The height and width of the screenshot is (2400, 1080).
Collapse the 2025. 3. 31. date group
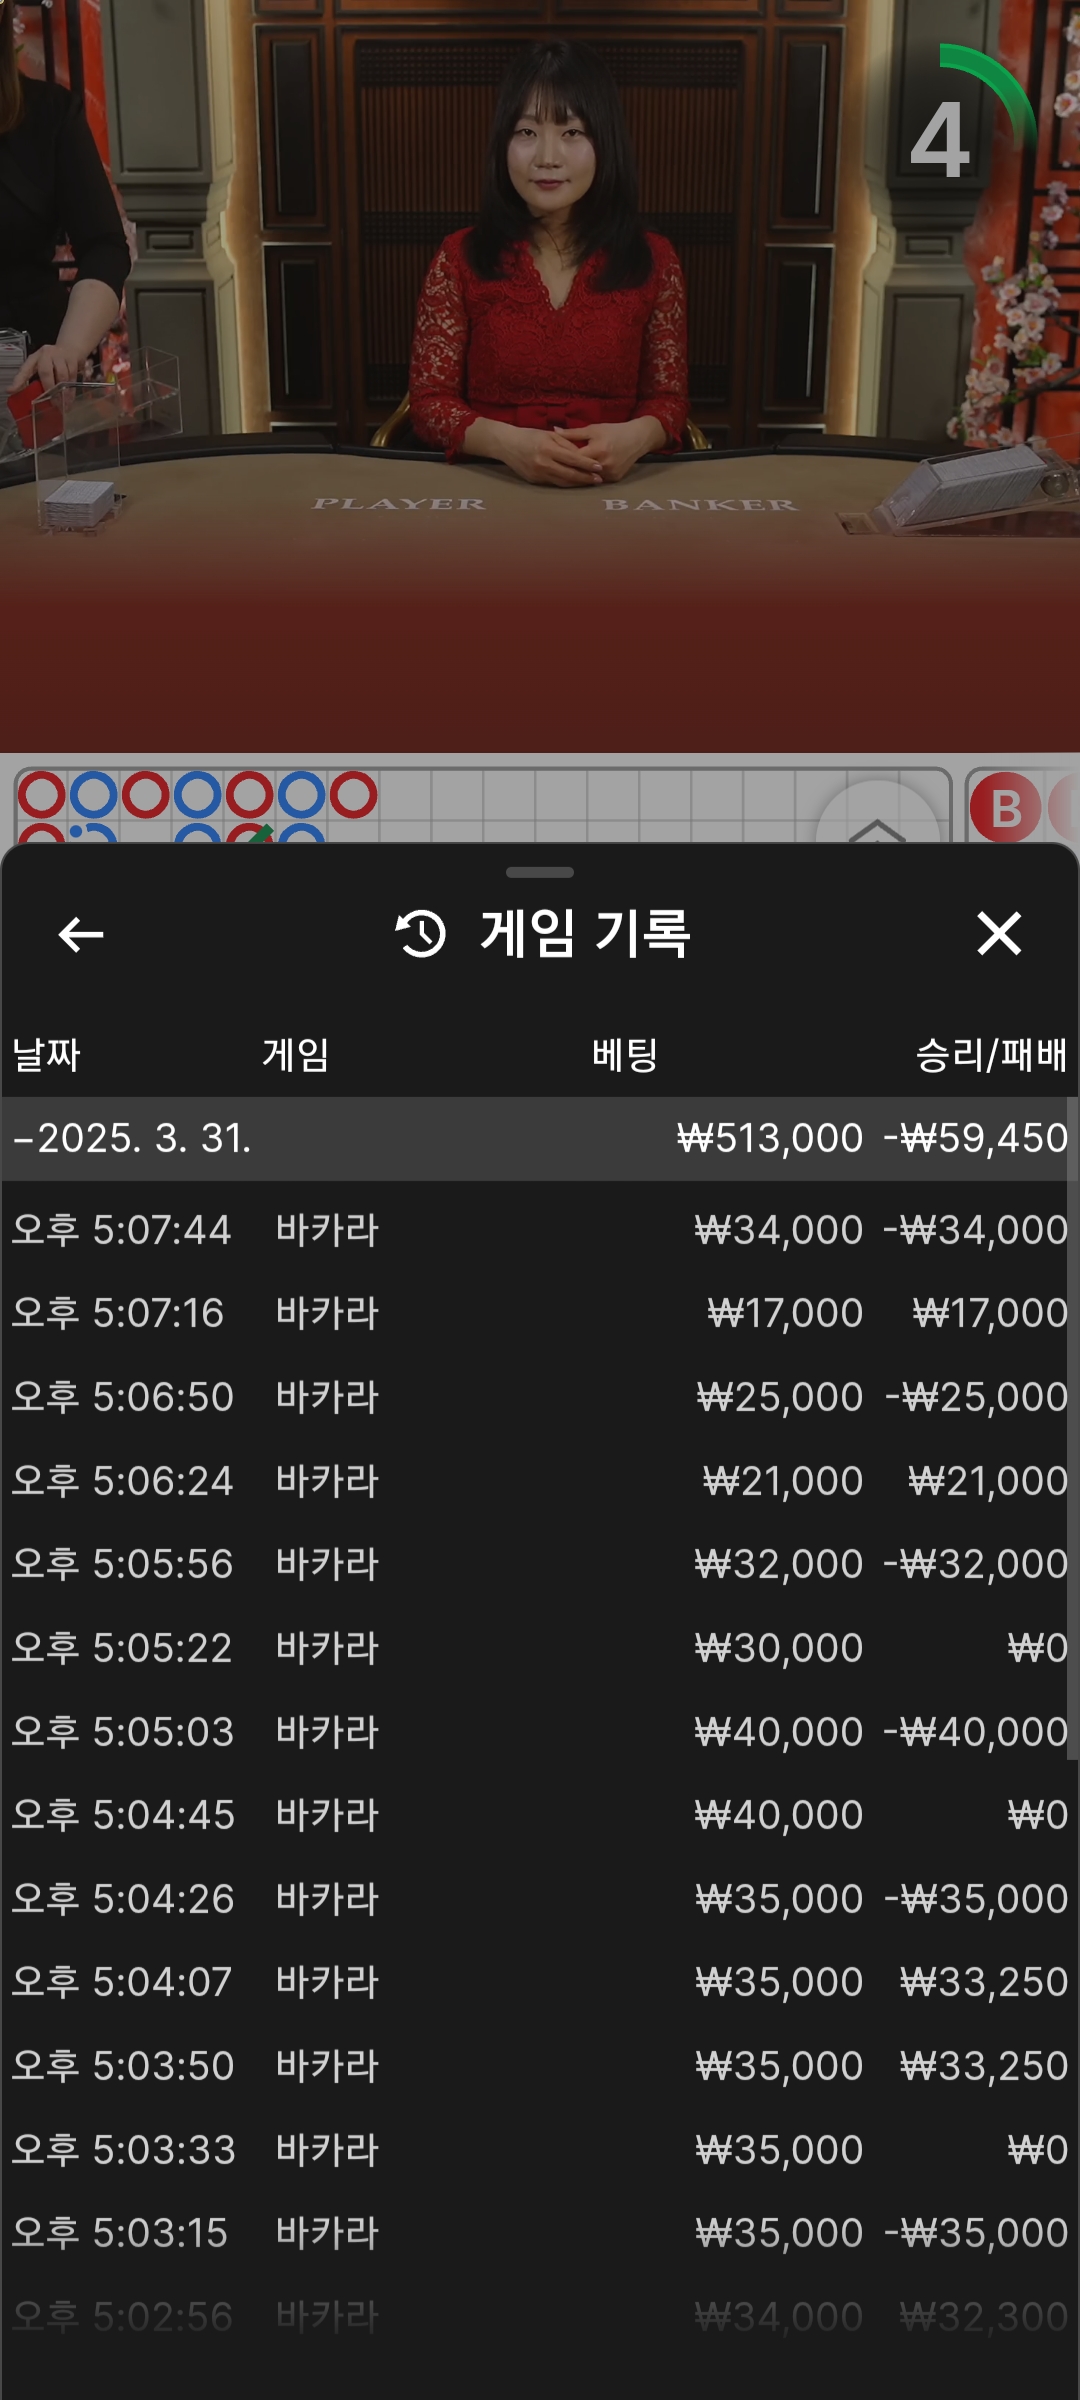(132, 1138)
